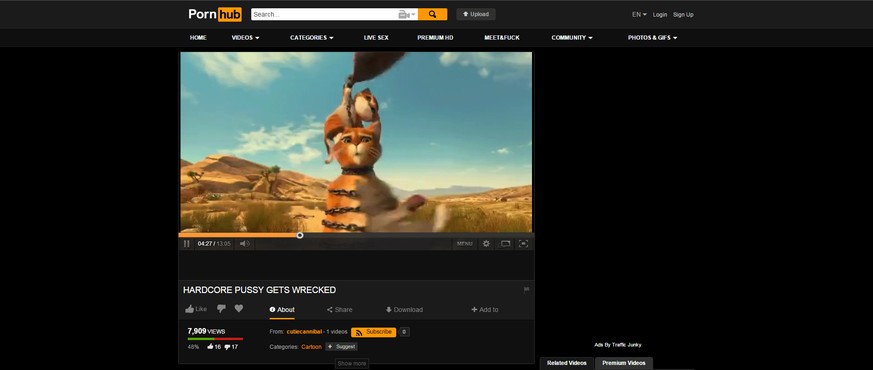Toggle the Like thumbs-up button
The width and height of the screenshot is (873, 370).
tap(195, 309)
